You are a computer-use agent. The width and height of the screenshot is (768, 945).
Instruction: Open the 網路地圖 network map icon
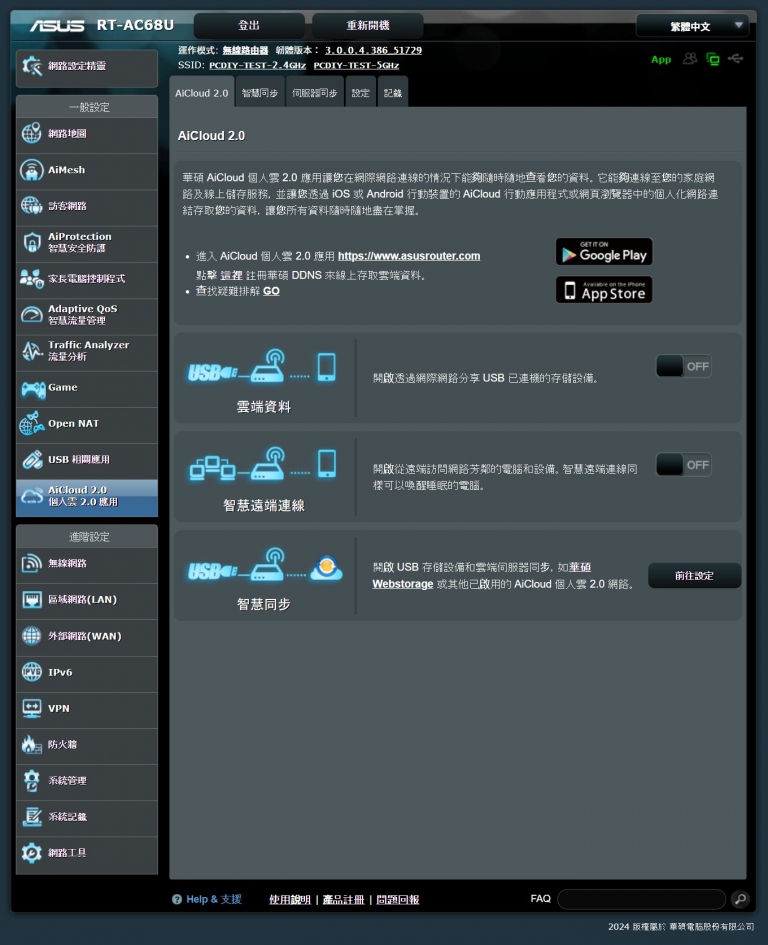click(x=32, y=133)
